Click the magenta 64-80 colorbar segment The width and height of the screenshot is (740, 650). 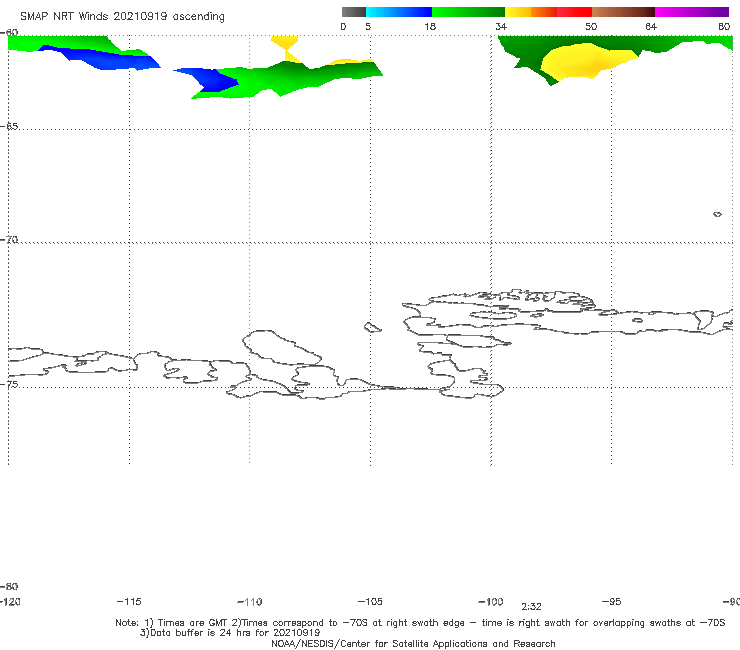[692, 12]
